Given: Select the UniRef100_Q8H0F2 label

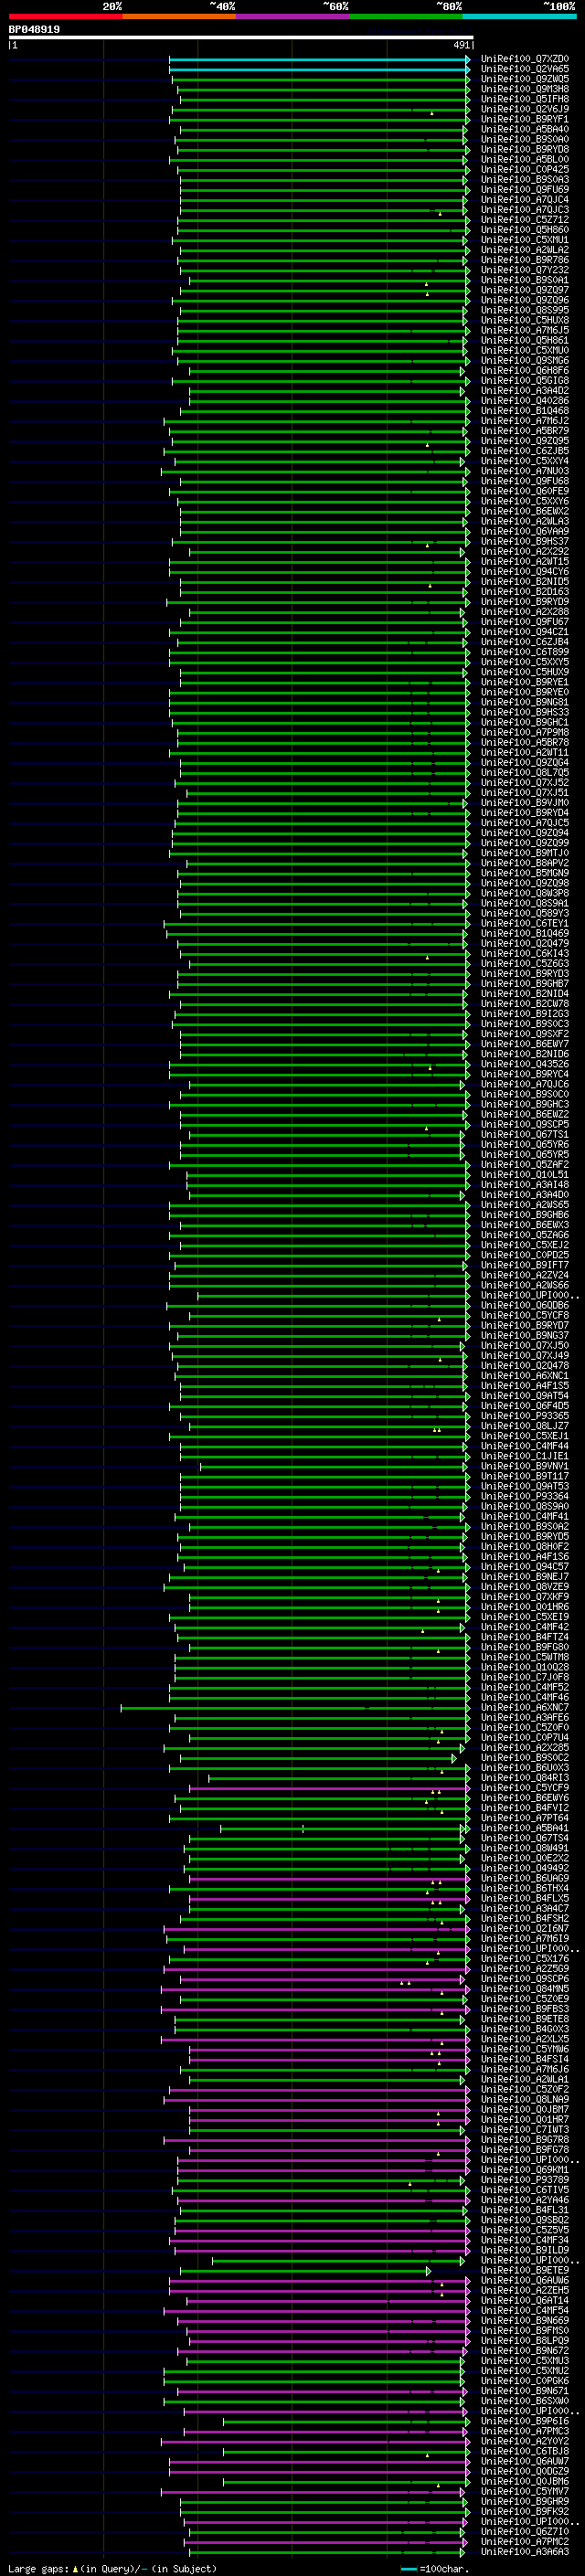Looking at the screenshot, I should tap(525, 1547).
